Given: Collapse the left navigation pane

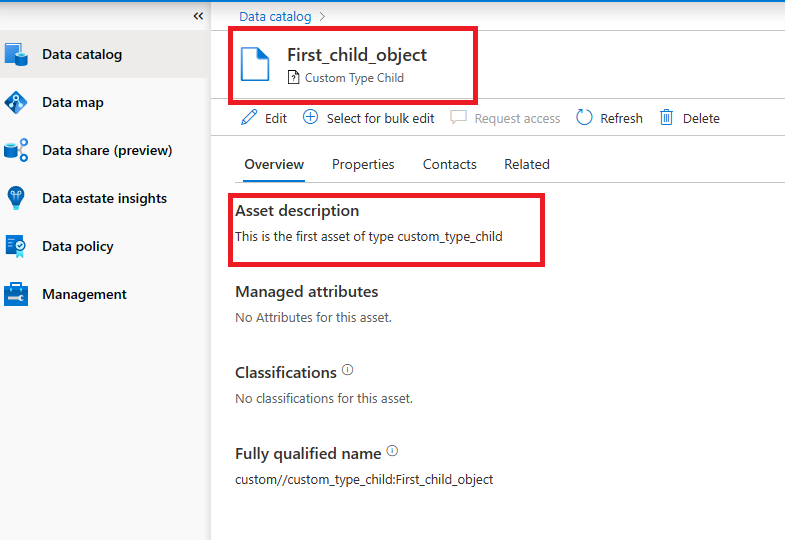Looking at the screenshot, I should click(x=198, y=16).
